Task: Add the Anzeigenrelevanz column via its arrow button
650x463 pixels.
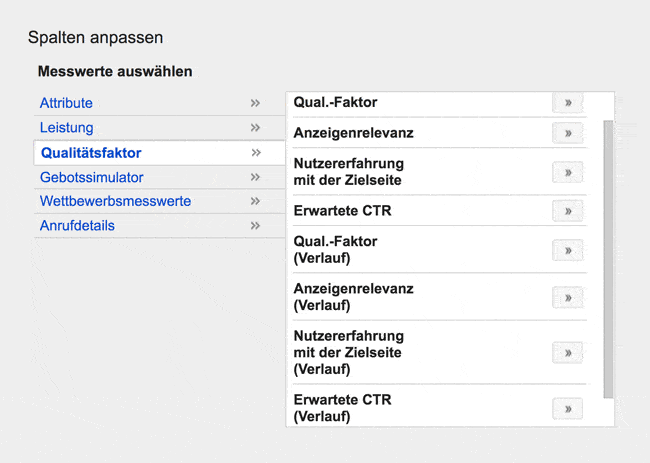Action: 568,133
